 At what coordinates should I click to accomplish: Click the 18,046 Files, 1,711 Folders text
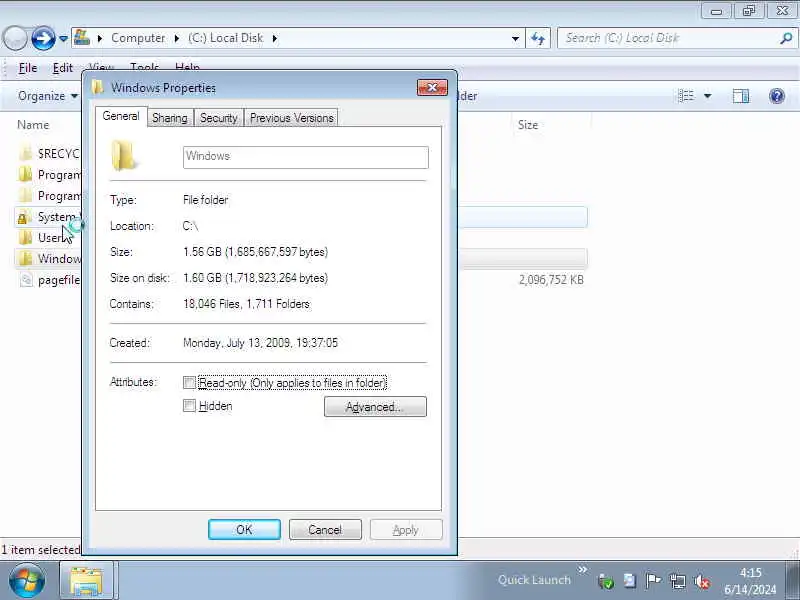(x=246, y=304)
